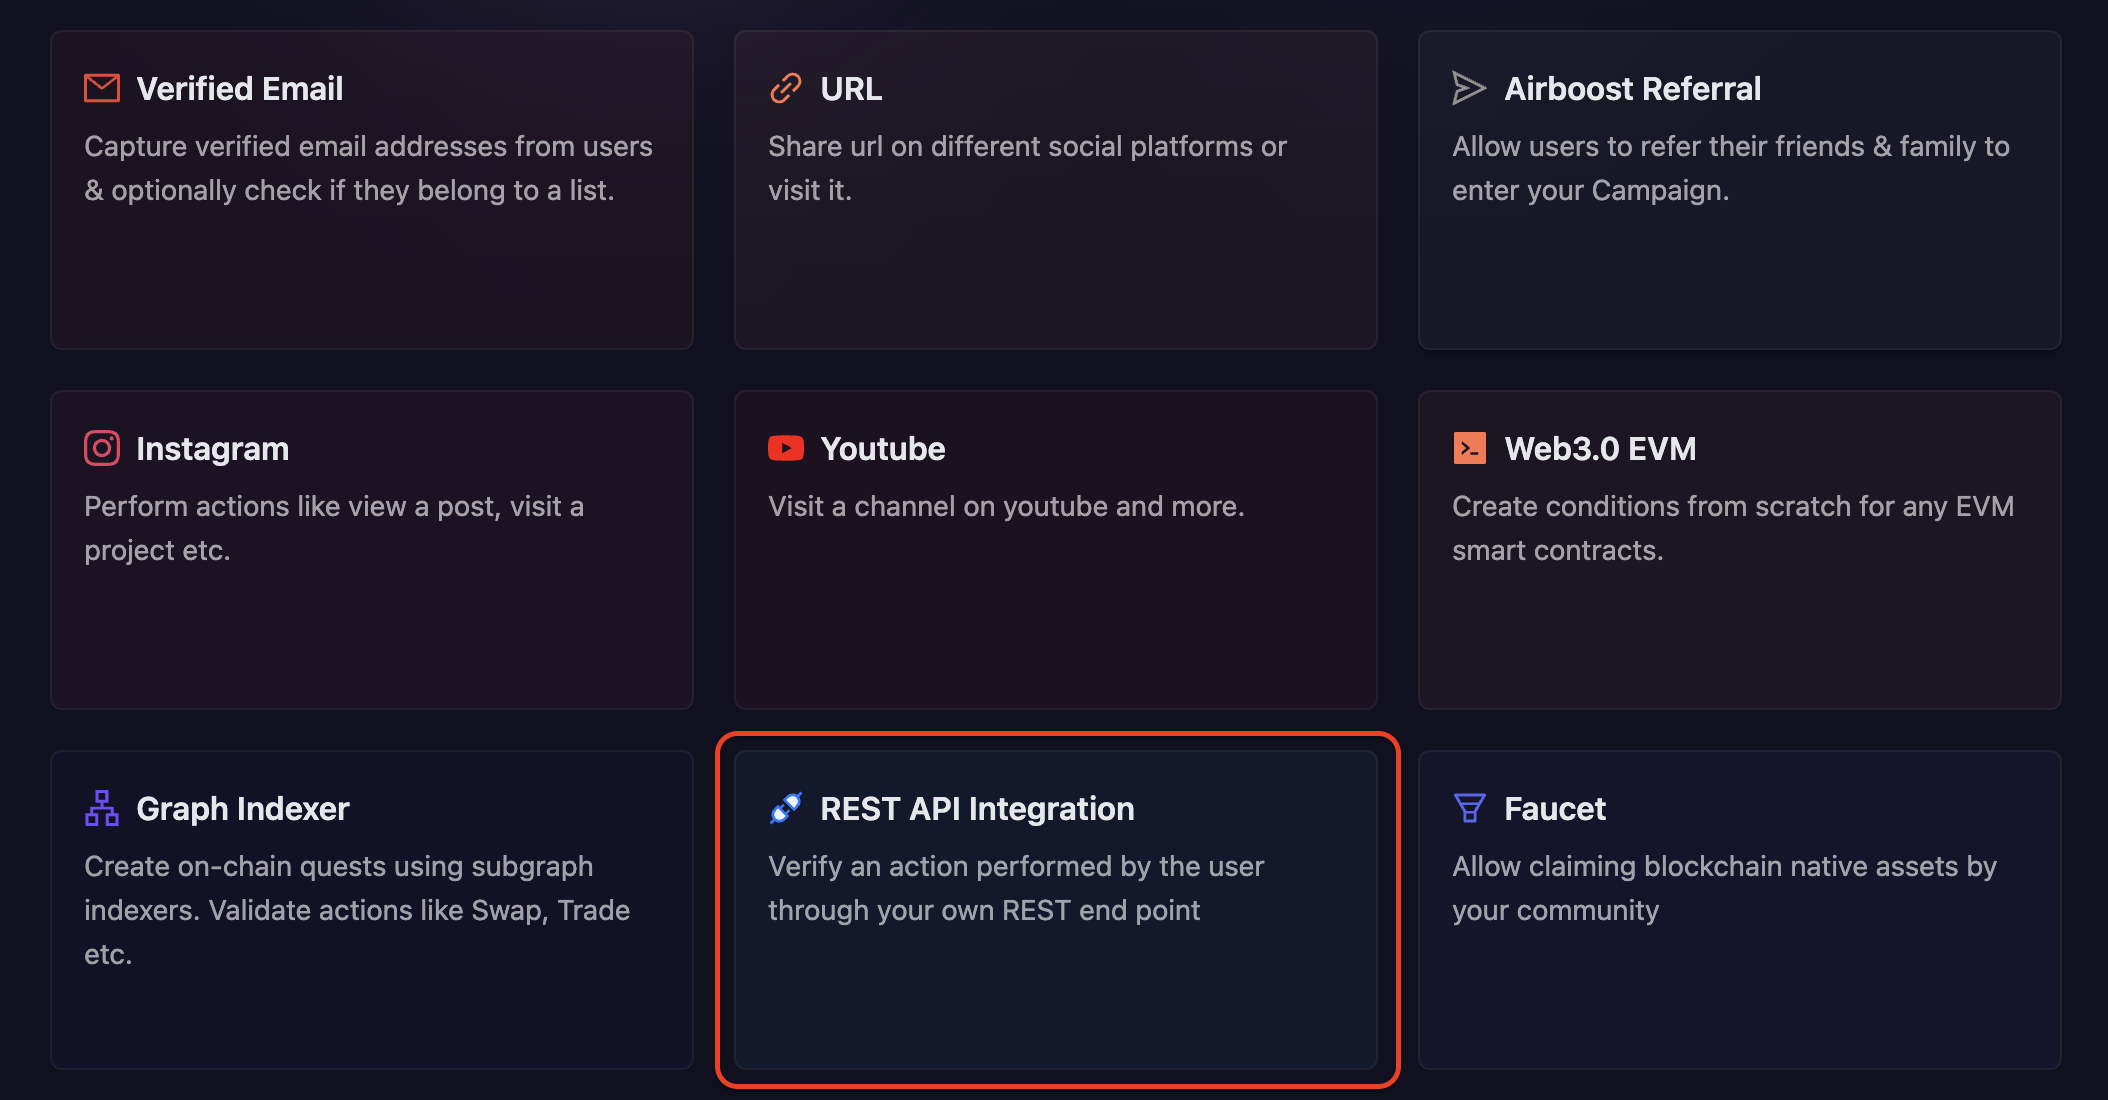
Task: Click the REST API Integration description text
Action: point(1015,888)
